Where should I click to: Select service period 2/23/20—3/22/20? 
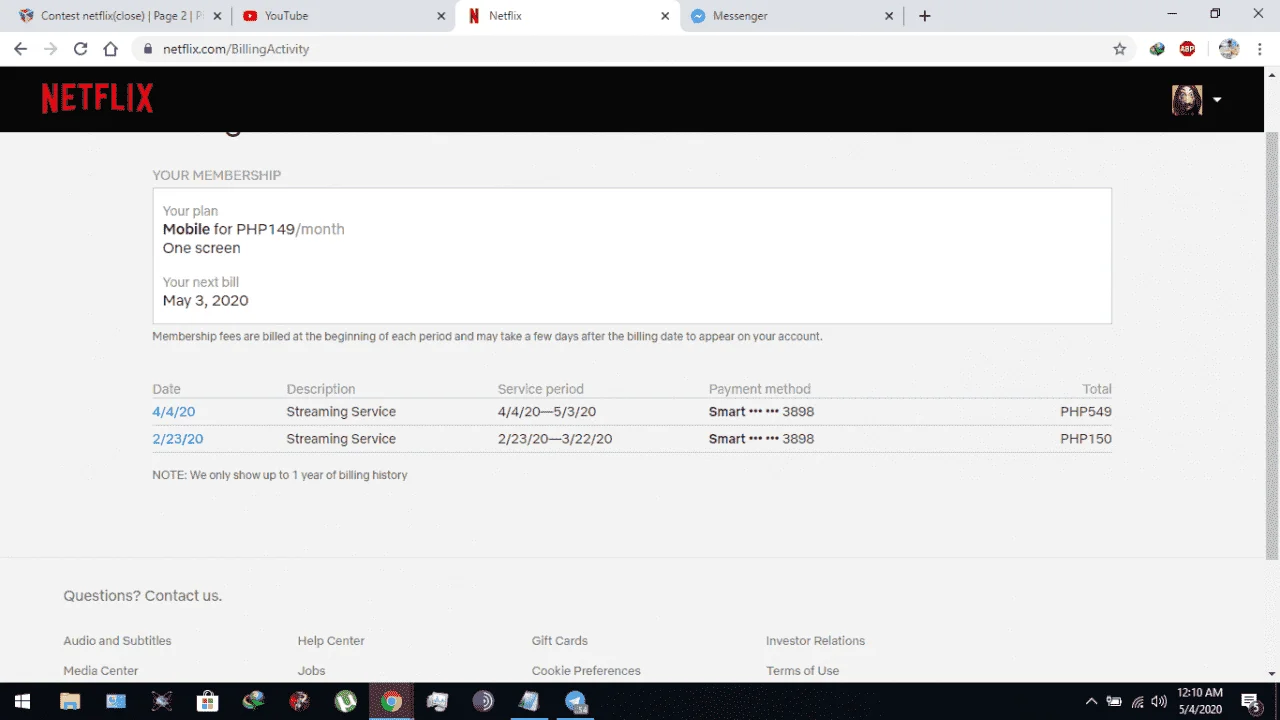pyautogui.click(x=555, y=439)
